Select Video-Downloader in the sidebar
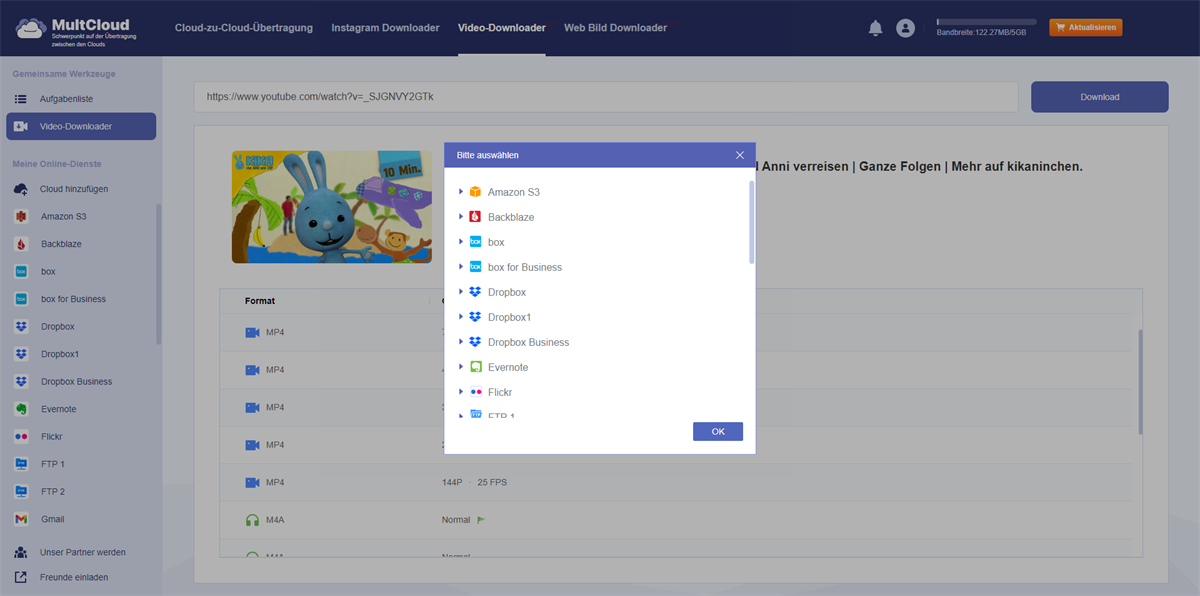This screenshot has width=1200, height=596. [81, 126]
